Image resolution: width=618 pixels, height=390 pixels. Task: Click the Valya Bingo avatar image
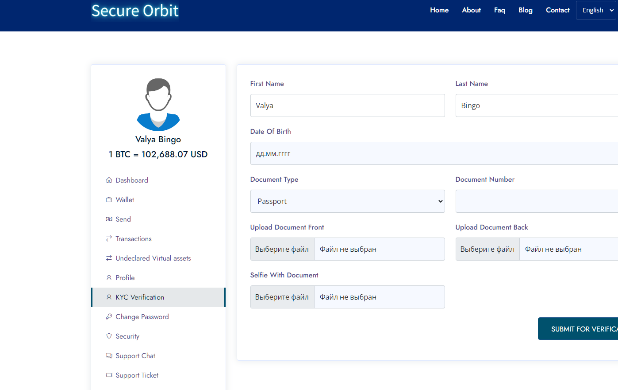158,104
